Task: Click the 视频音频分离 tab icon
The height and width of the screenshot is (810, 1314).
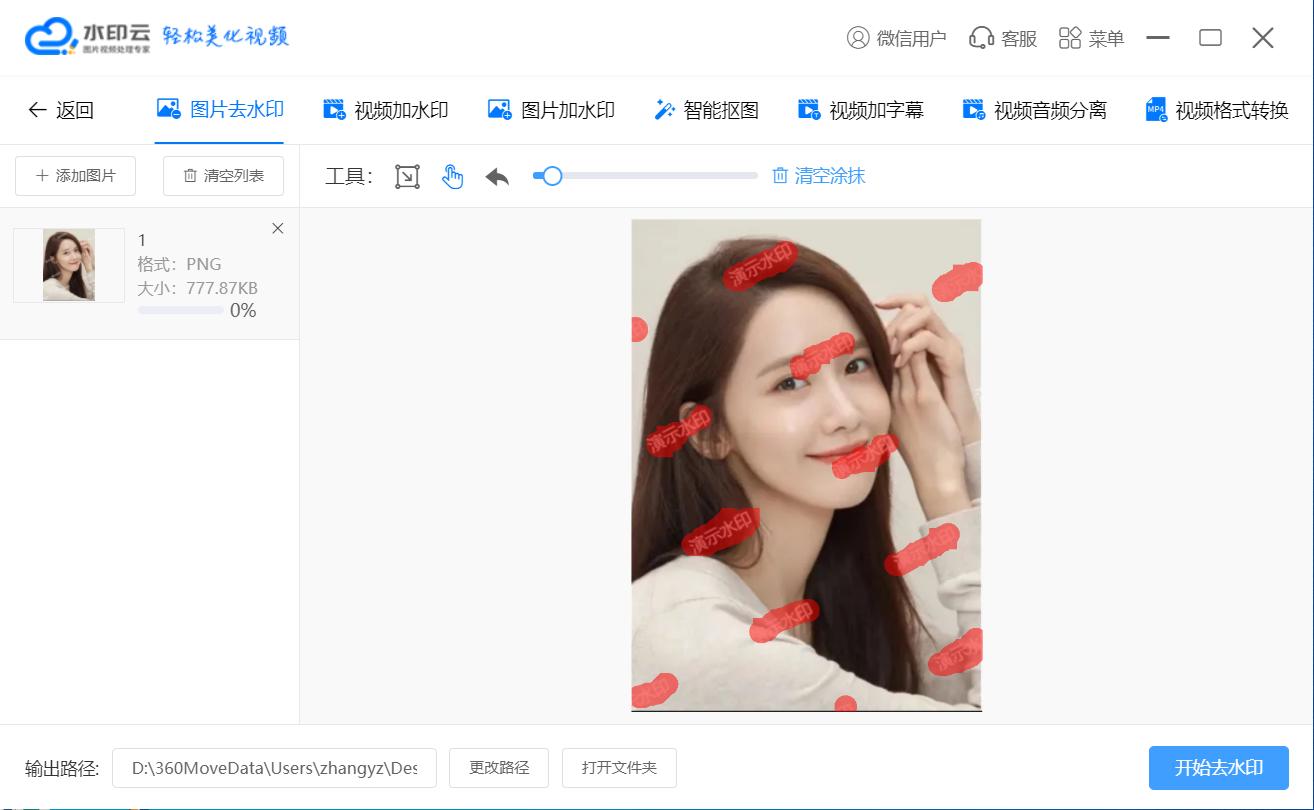Action: [x=974, y=110]
